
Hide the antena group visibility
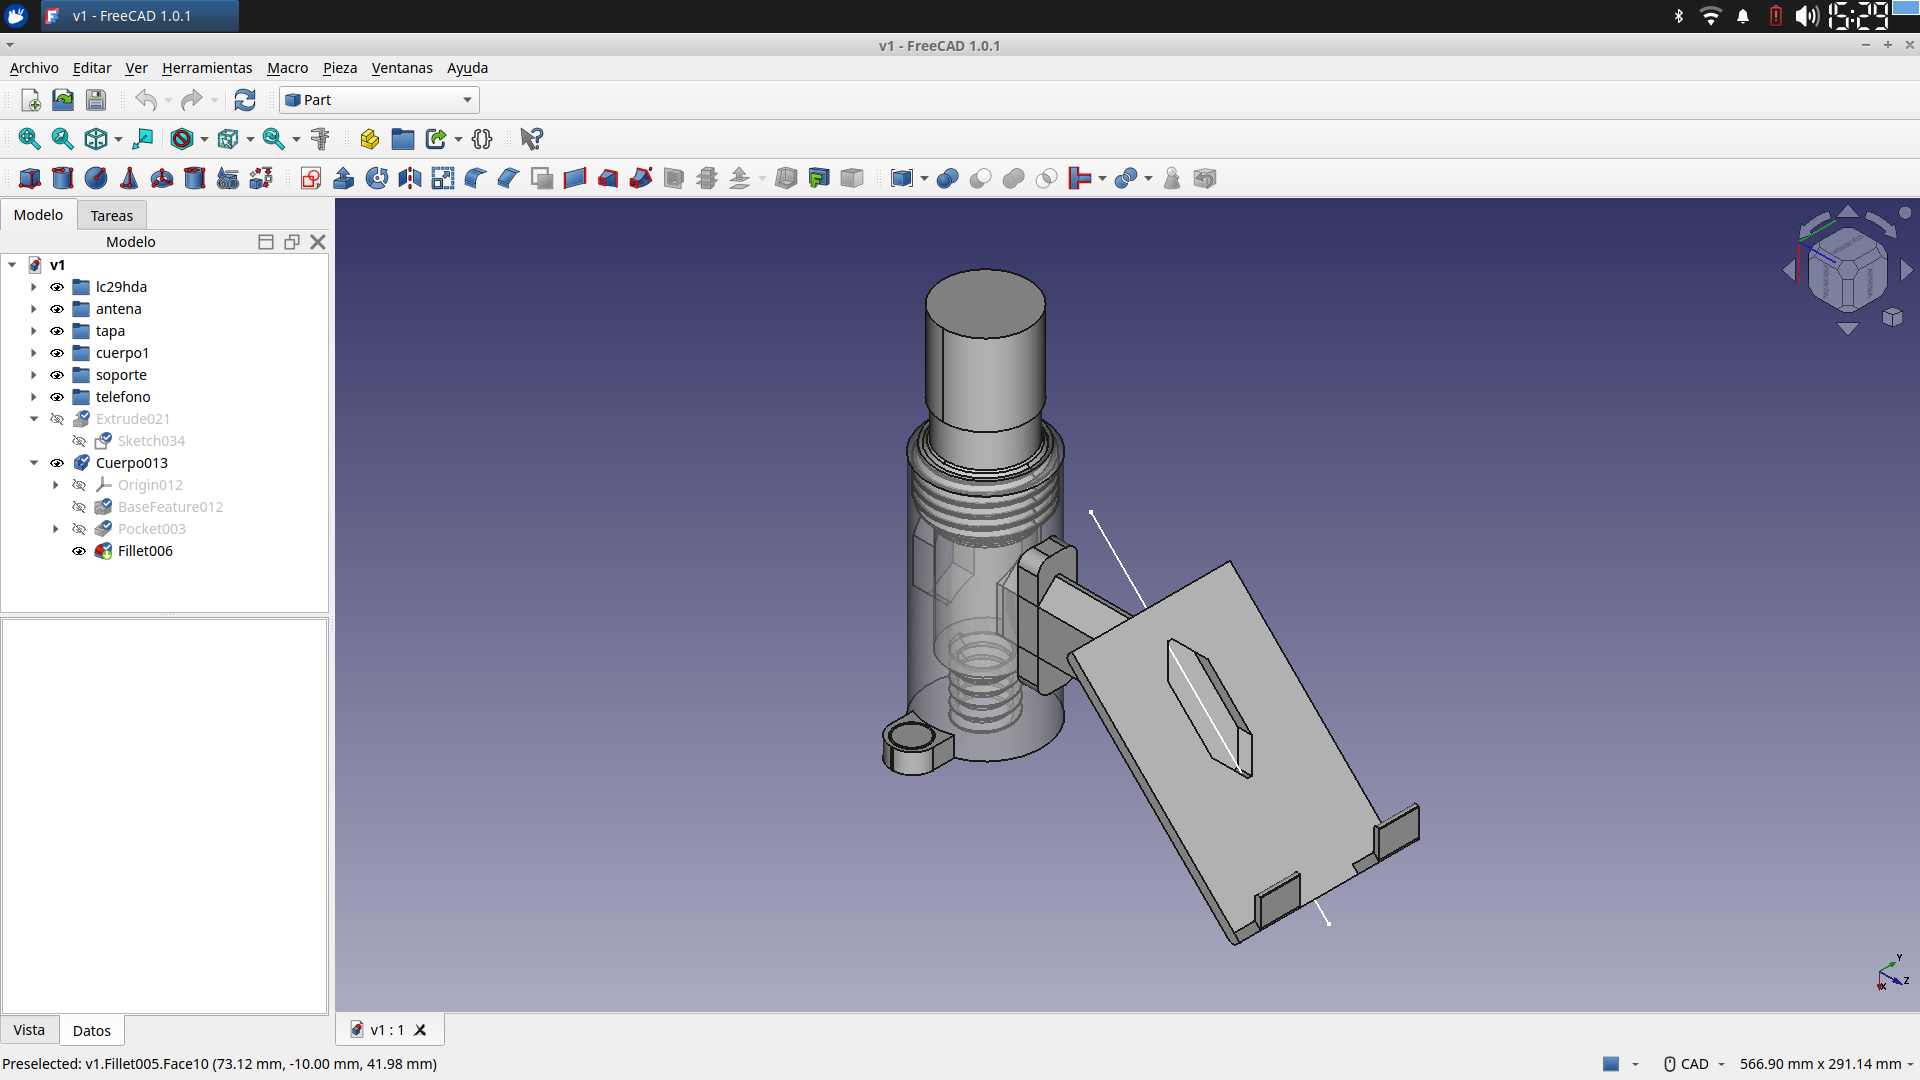click(x=57, y=309)
